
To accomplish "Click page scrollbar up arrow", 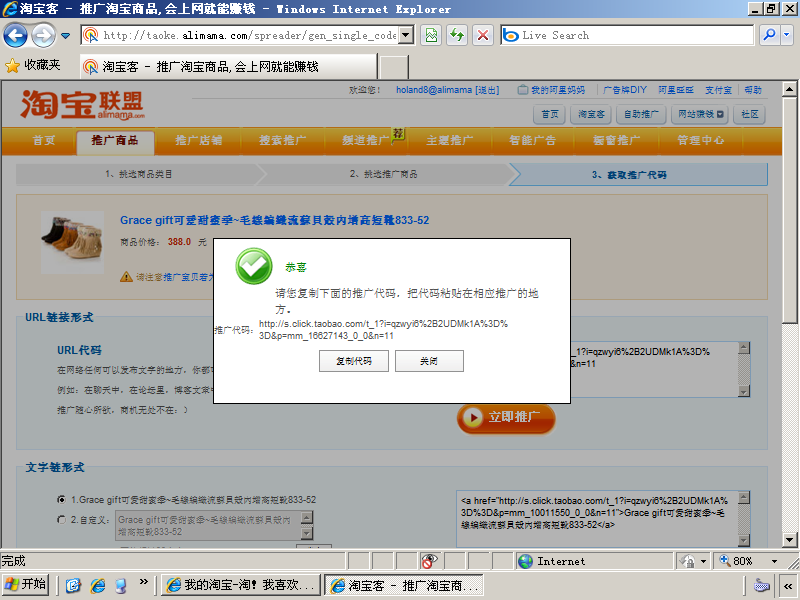I will coord(789,89).
